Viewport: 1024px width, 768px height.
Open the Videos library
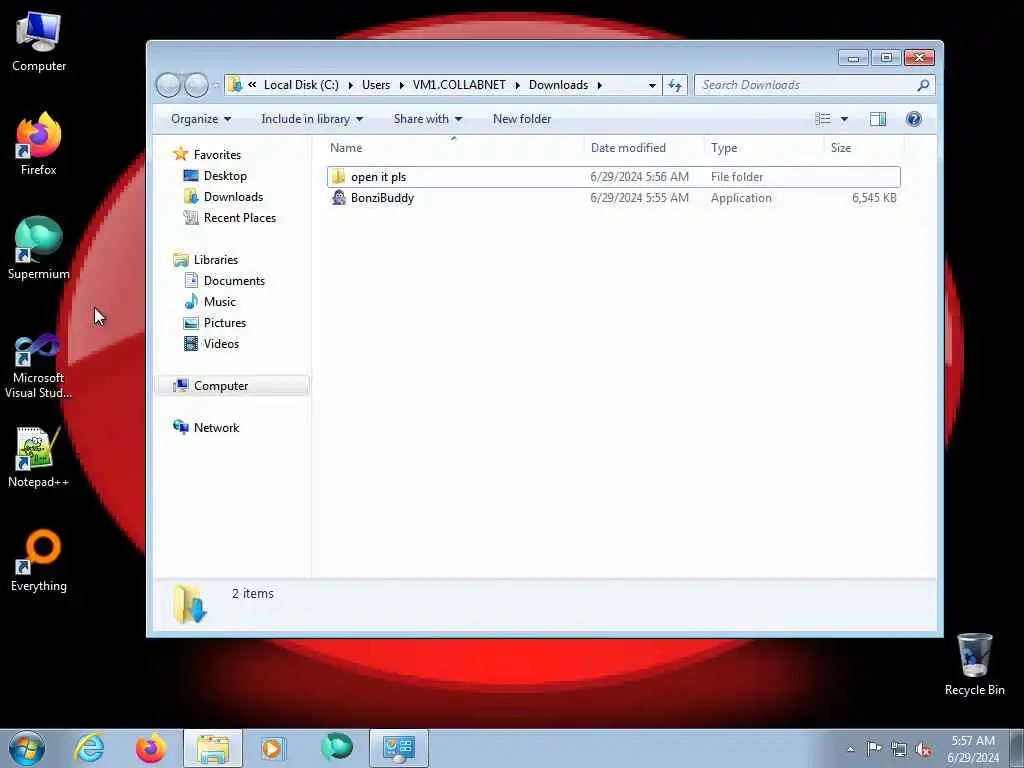221,344
